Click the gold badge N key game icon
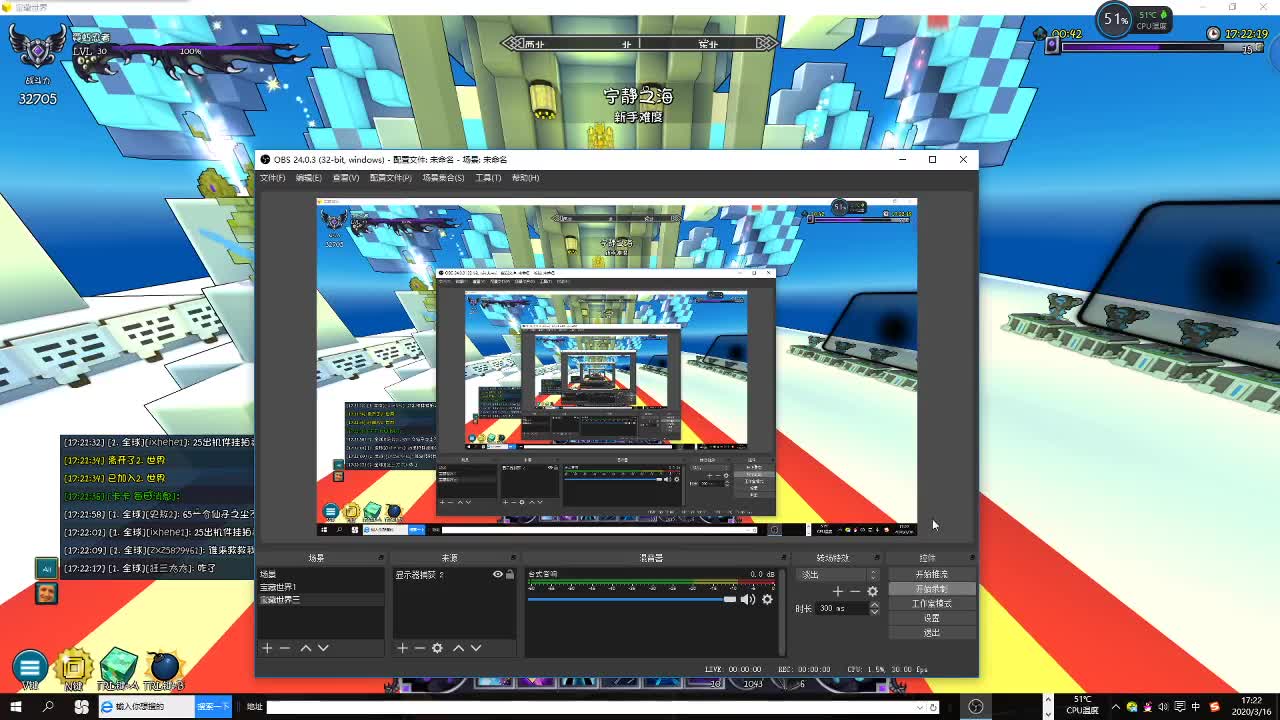The height and width of the screenshot is (720, 1280). tap(73, 668)
